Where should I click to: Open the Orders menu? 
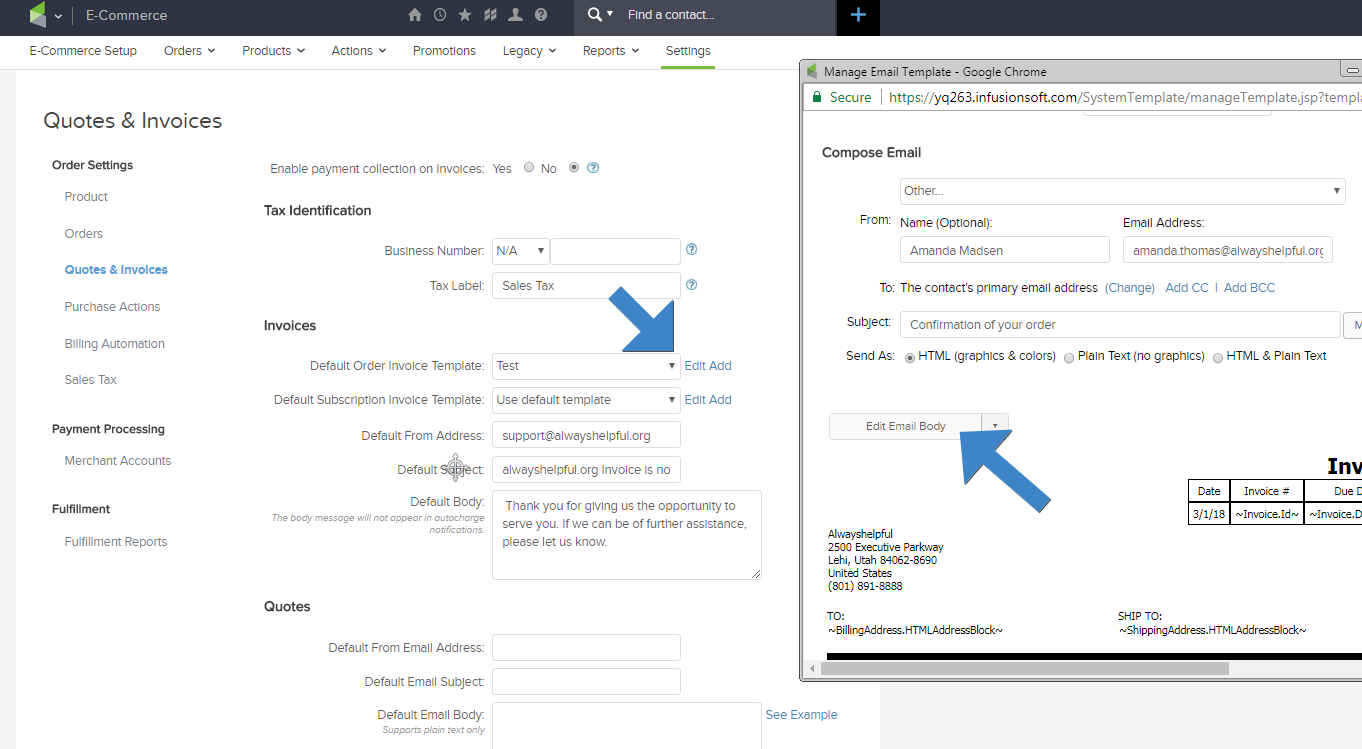[190, 51]
